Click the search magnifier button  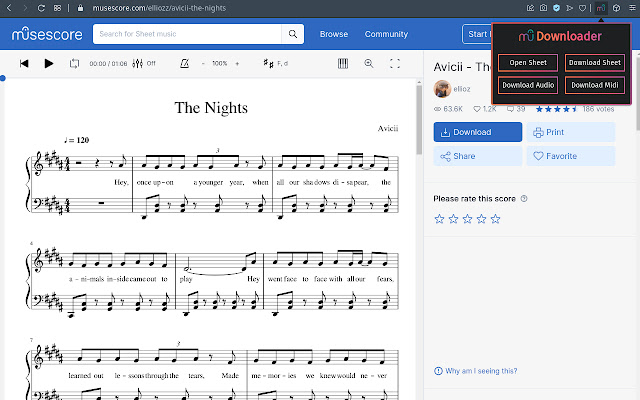(x=293, y=34)
